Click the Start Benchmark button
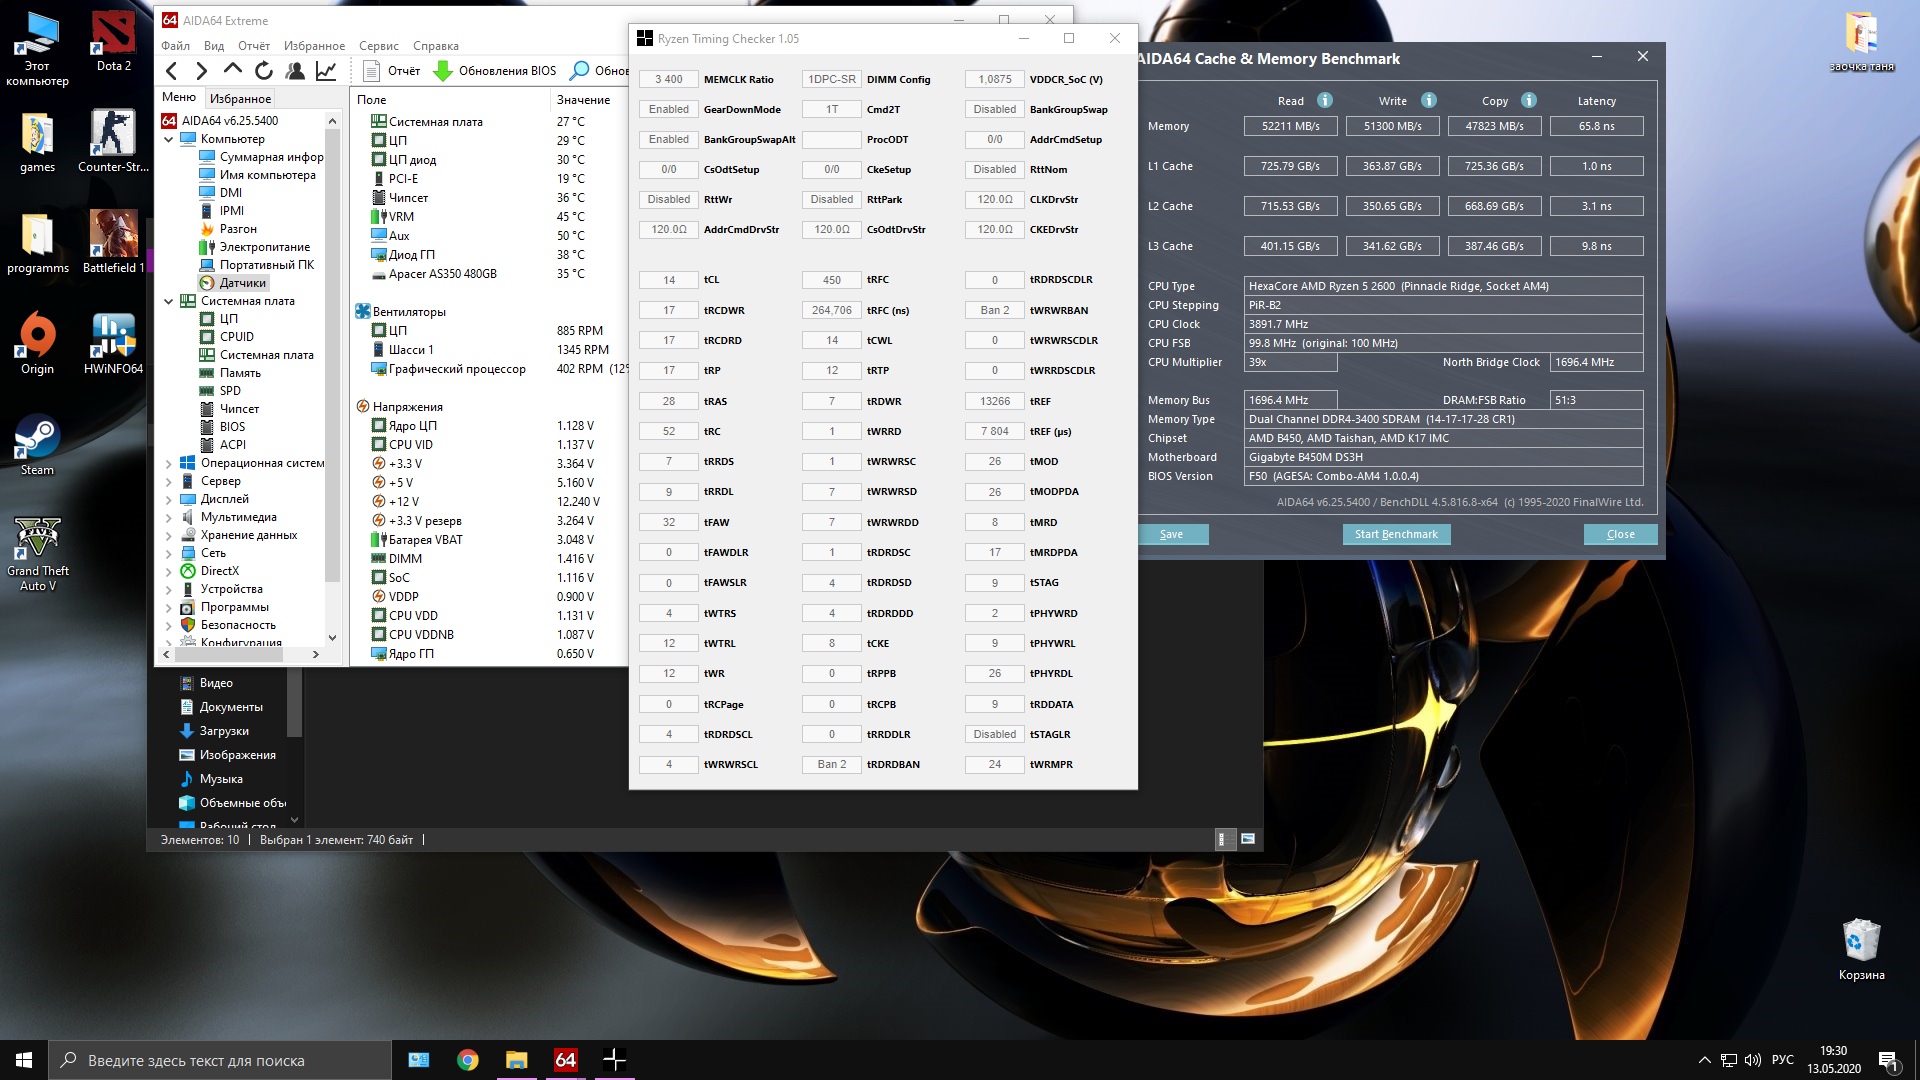The width and height of the screenshot is (1920, 1080). point(1396,534)
